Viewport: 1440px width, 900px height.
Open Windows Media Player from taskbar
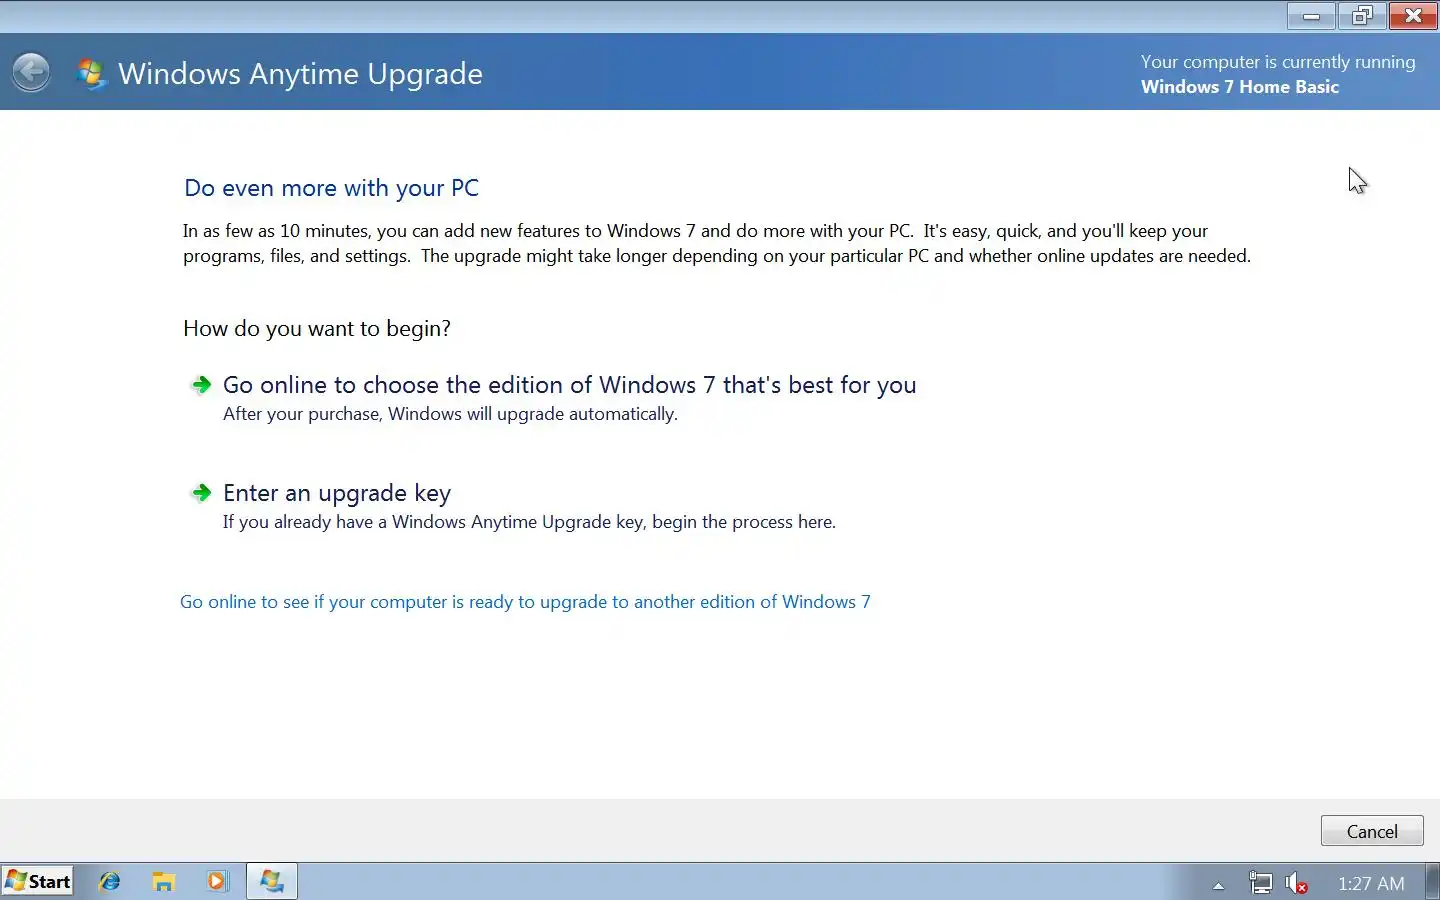(217, 881)
